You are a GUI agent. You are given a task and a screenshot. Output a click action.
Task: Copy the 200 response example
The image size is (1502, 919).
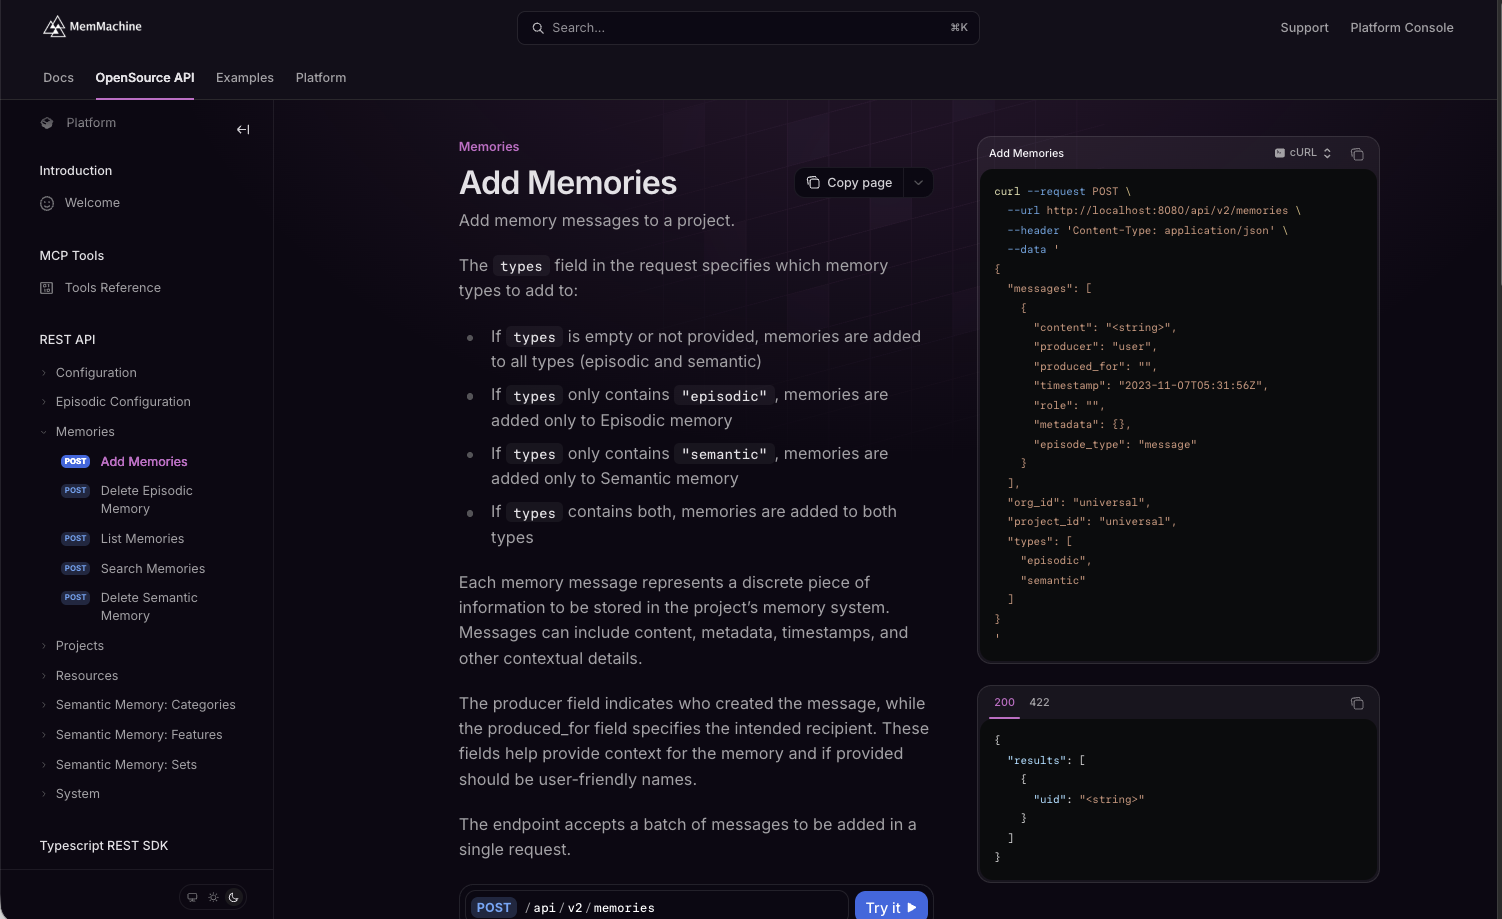pyautogui.click(x=1357, y=703)
